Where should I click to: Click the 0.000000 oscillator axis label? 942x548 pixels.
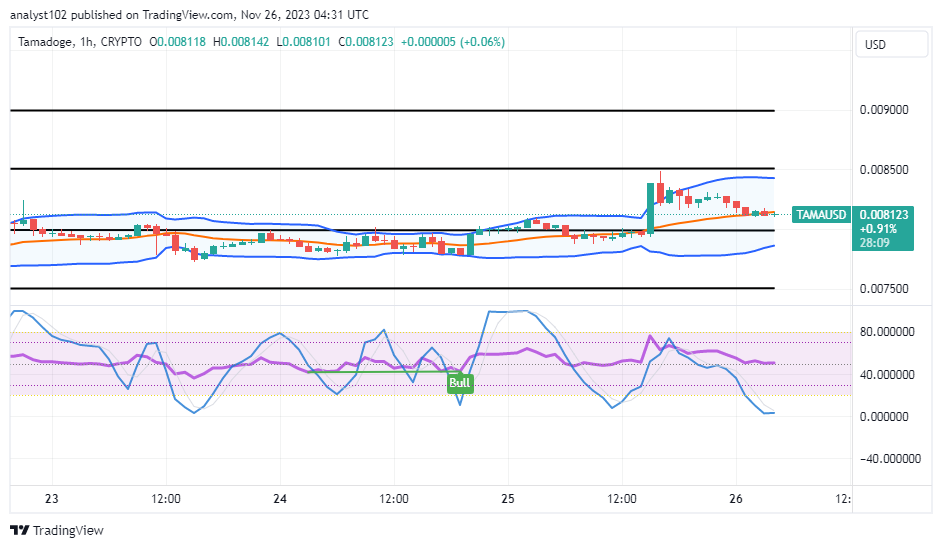pyautogui.click(x=884, y=416)
